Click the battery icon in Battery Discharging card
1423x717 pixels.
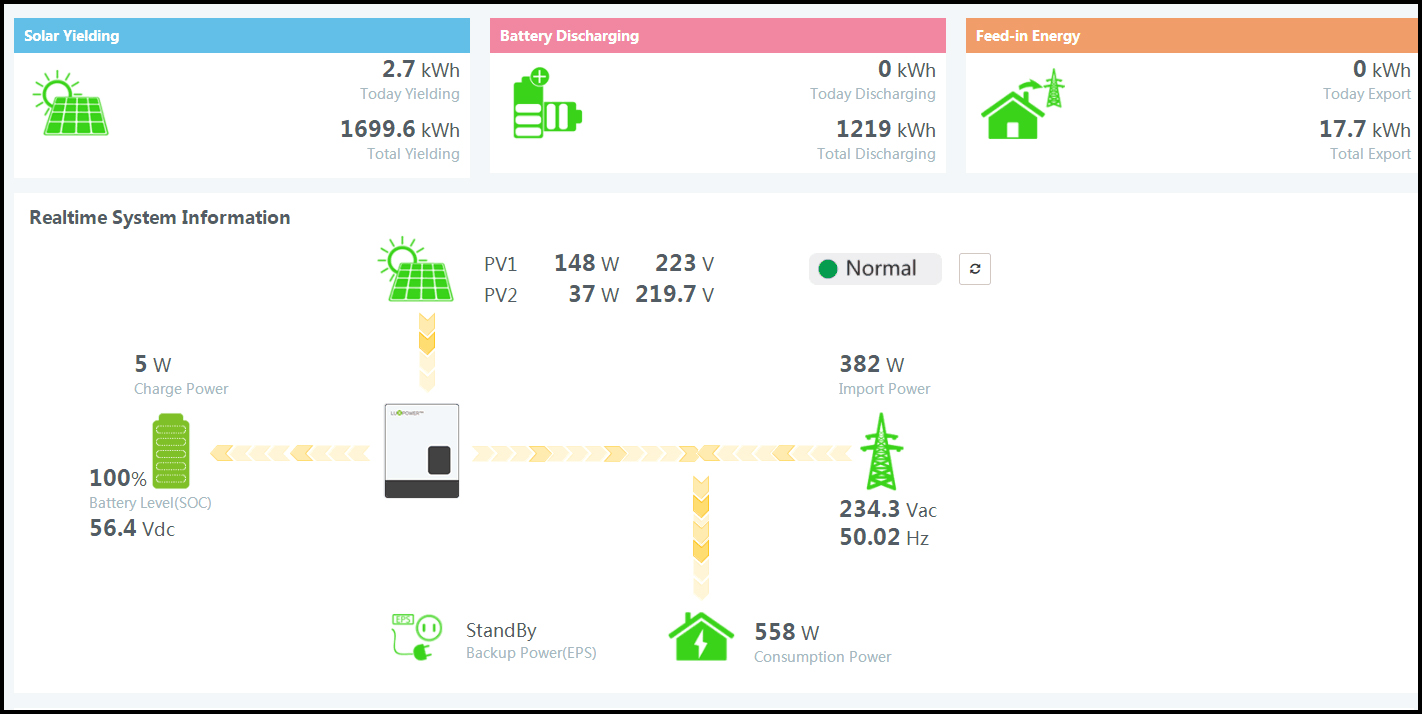[x=546, y=104]
